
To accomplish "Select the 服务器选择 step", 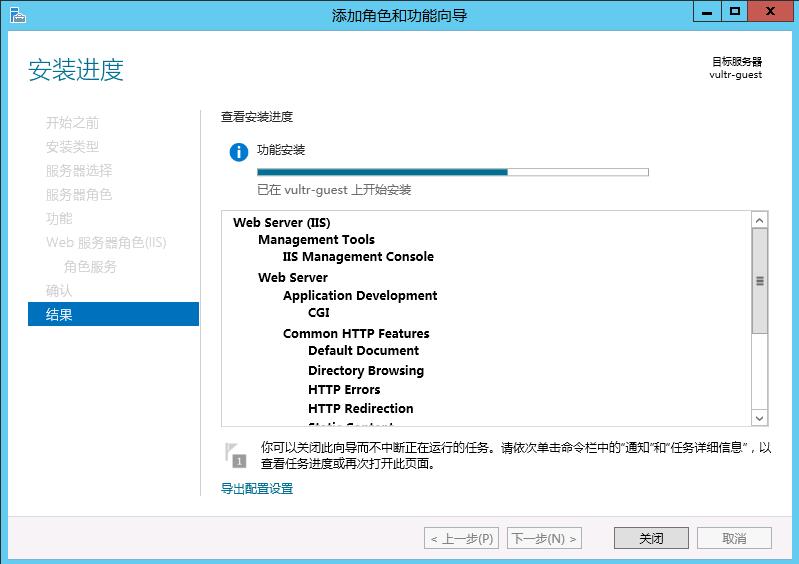I will click(78, 171).
